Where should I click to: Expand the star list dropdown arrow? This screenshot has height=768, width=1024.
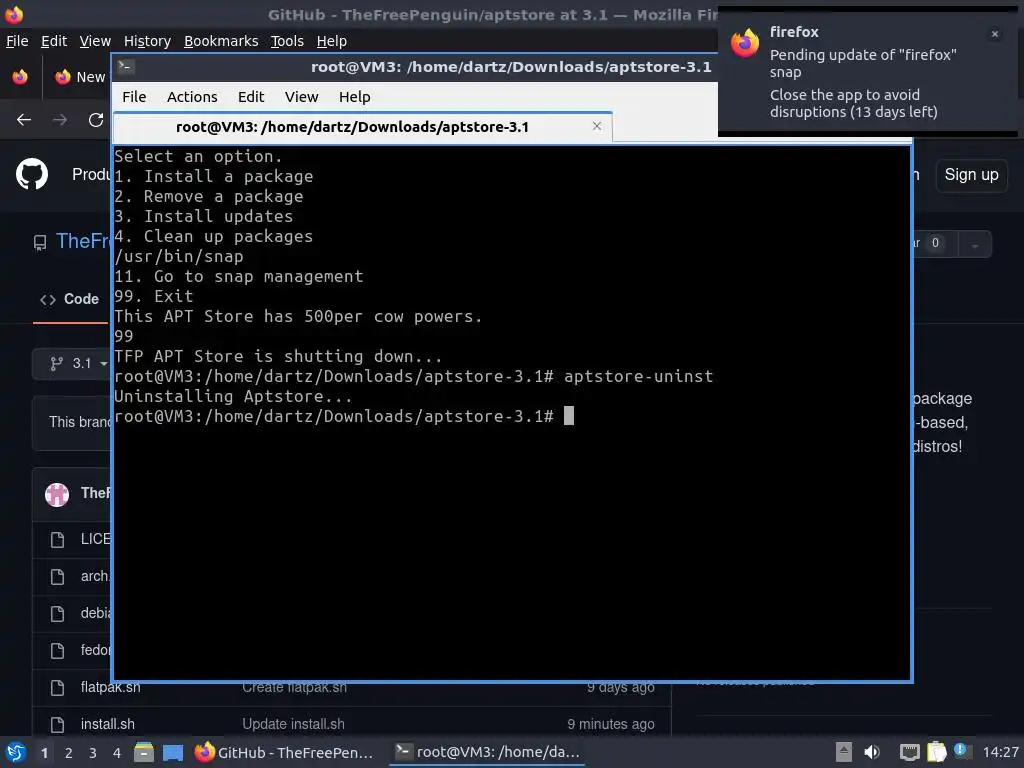(x=974, y=245)
